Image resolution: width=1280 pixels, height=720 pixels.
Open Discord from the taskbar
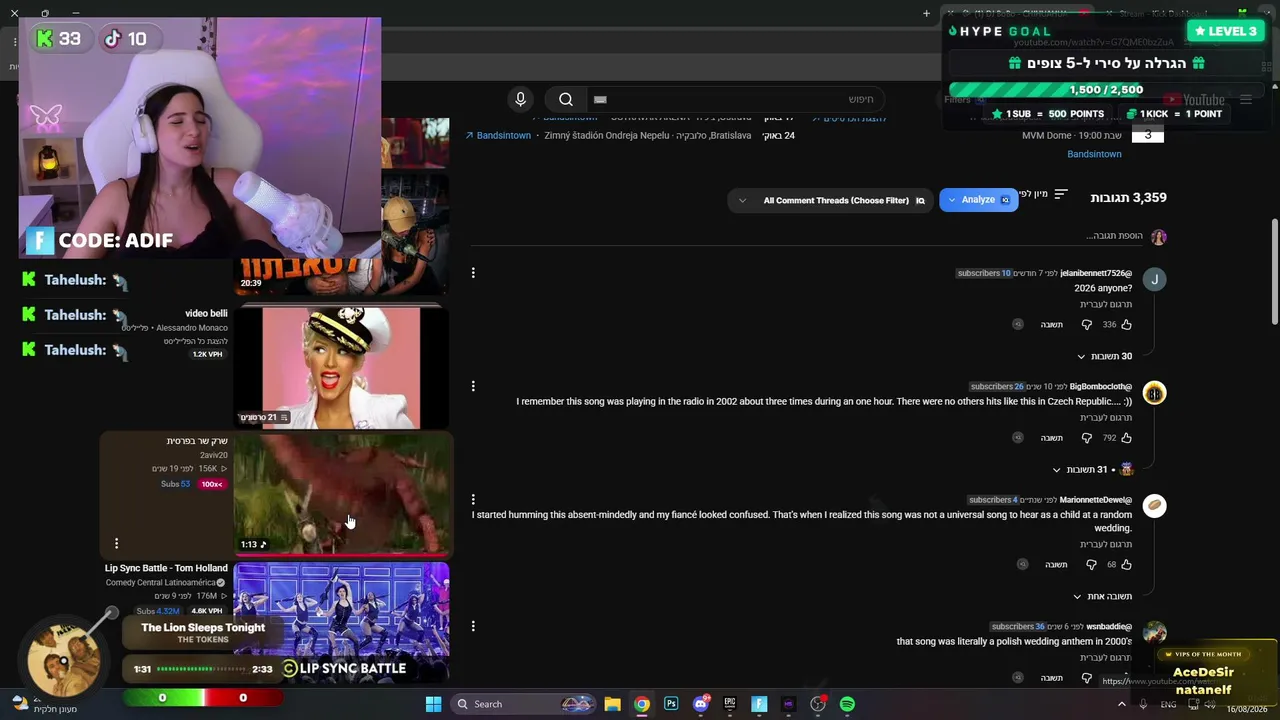pyautogui.click(x=701, y=704)
